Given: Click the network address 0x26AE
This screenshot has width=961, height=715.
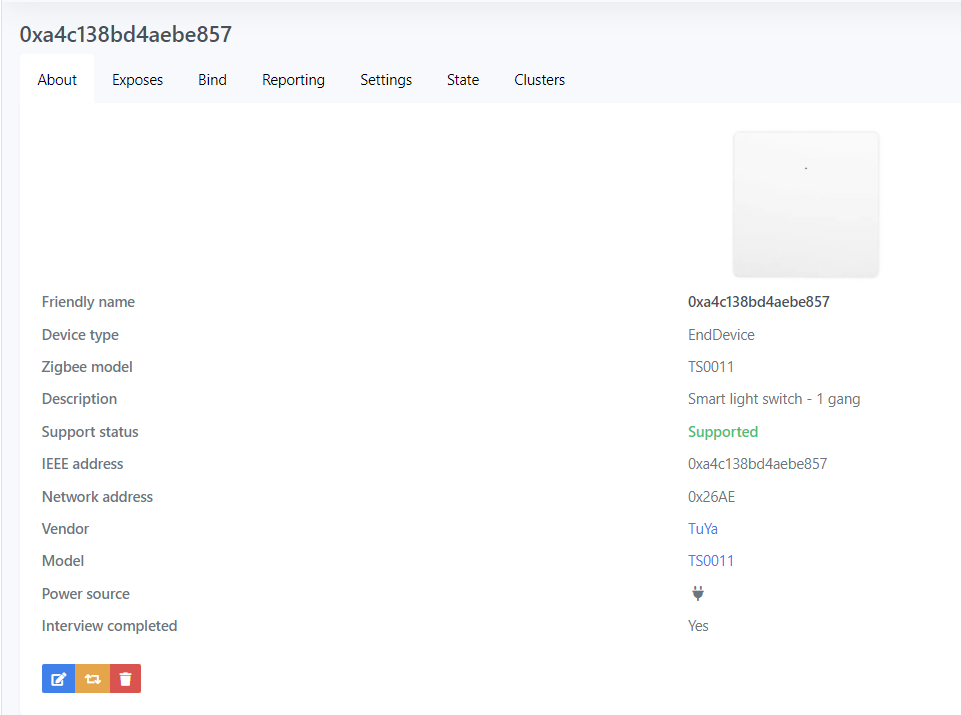Looking at the screenshot, I should [x=711, y=496].
